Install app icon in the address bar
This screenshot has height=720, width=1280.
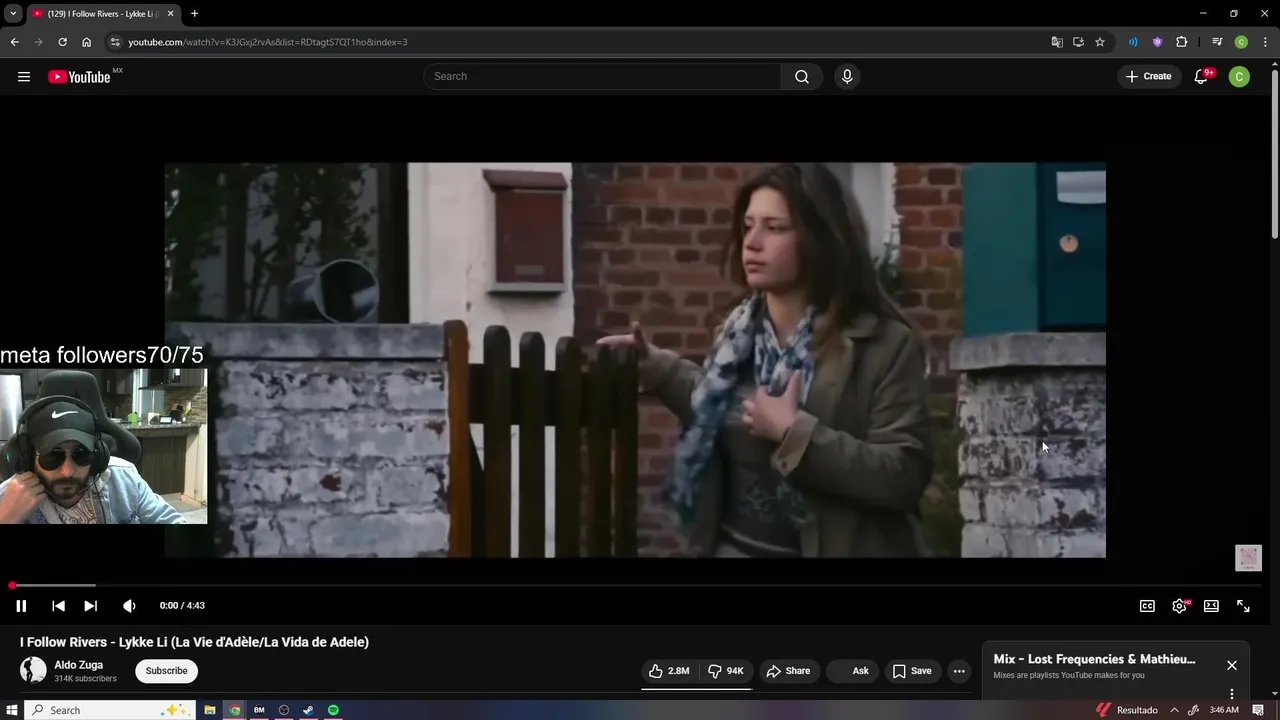[x=1078, y=42]
